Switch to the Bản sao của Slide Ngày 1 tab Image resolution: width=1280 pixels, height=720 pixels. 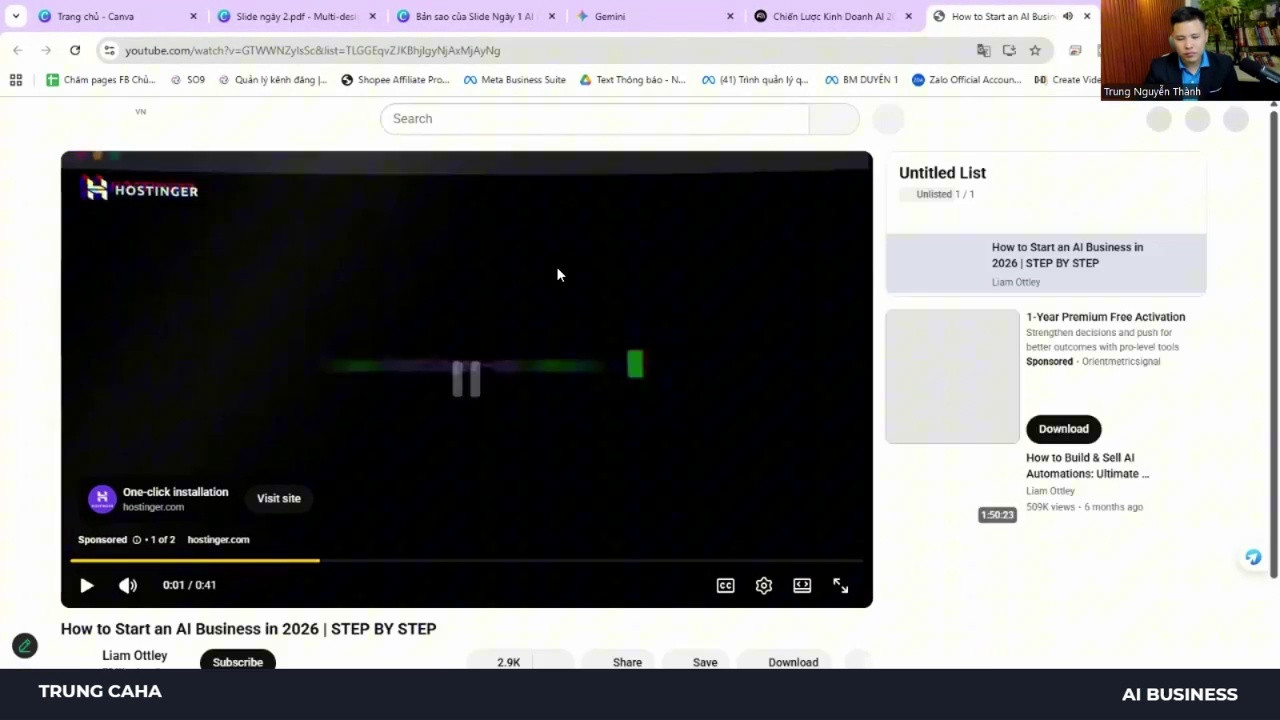[x=474, y=16]
